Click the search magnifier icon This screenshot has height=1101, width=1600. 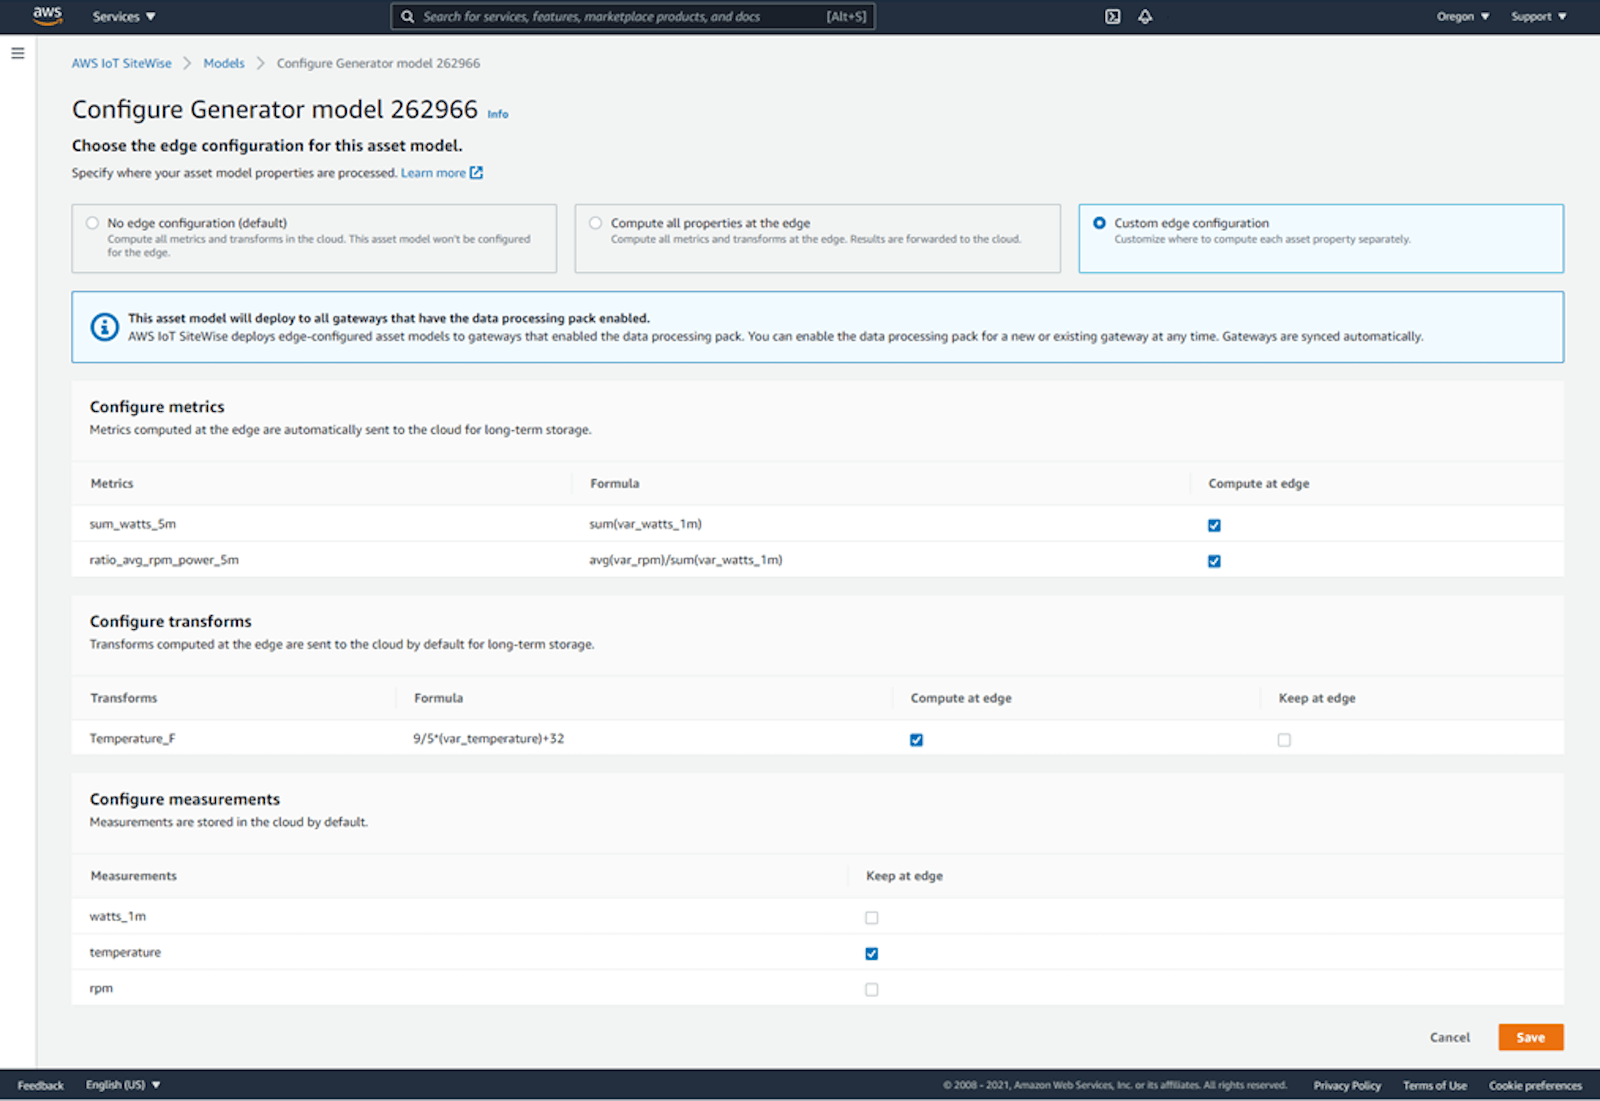point(408,16)
